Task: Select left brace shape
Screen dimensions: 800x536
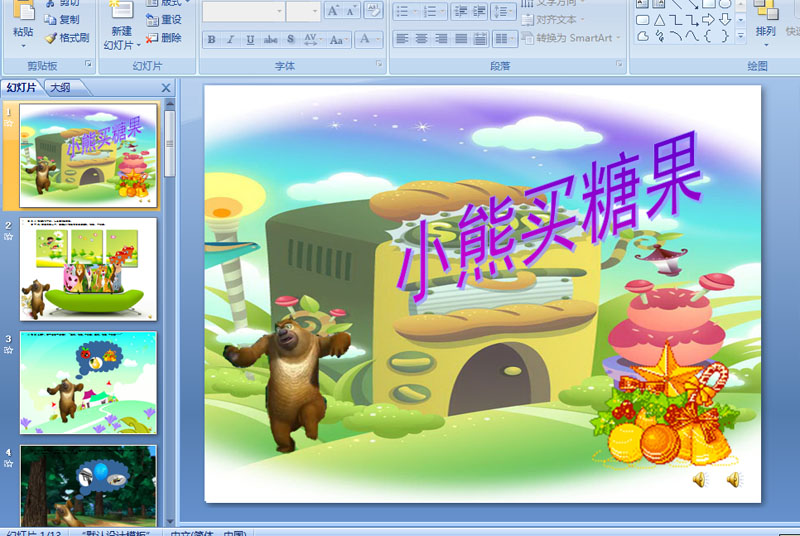Action: pos(708,36)
